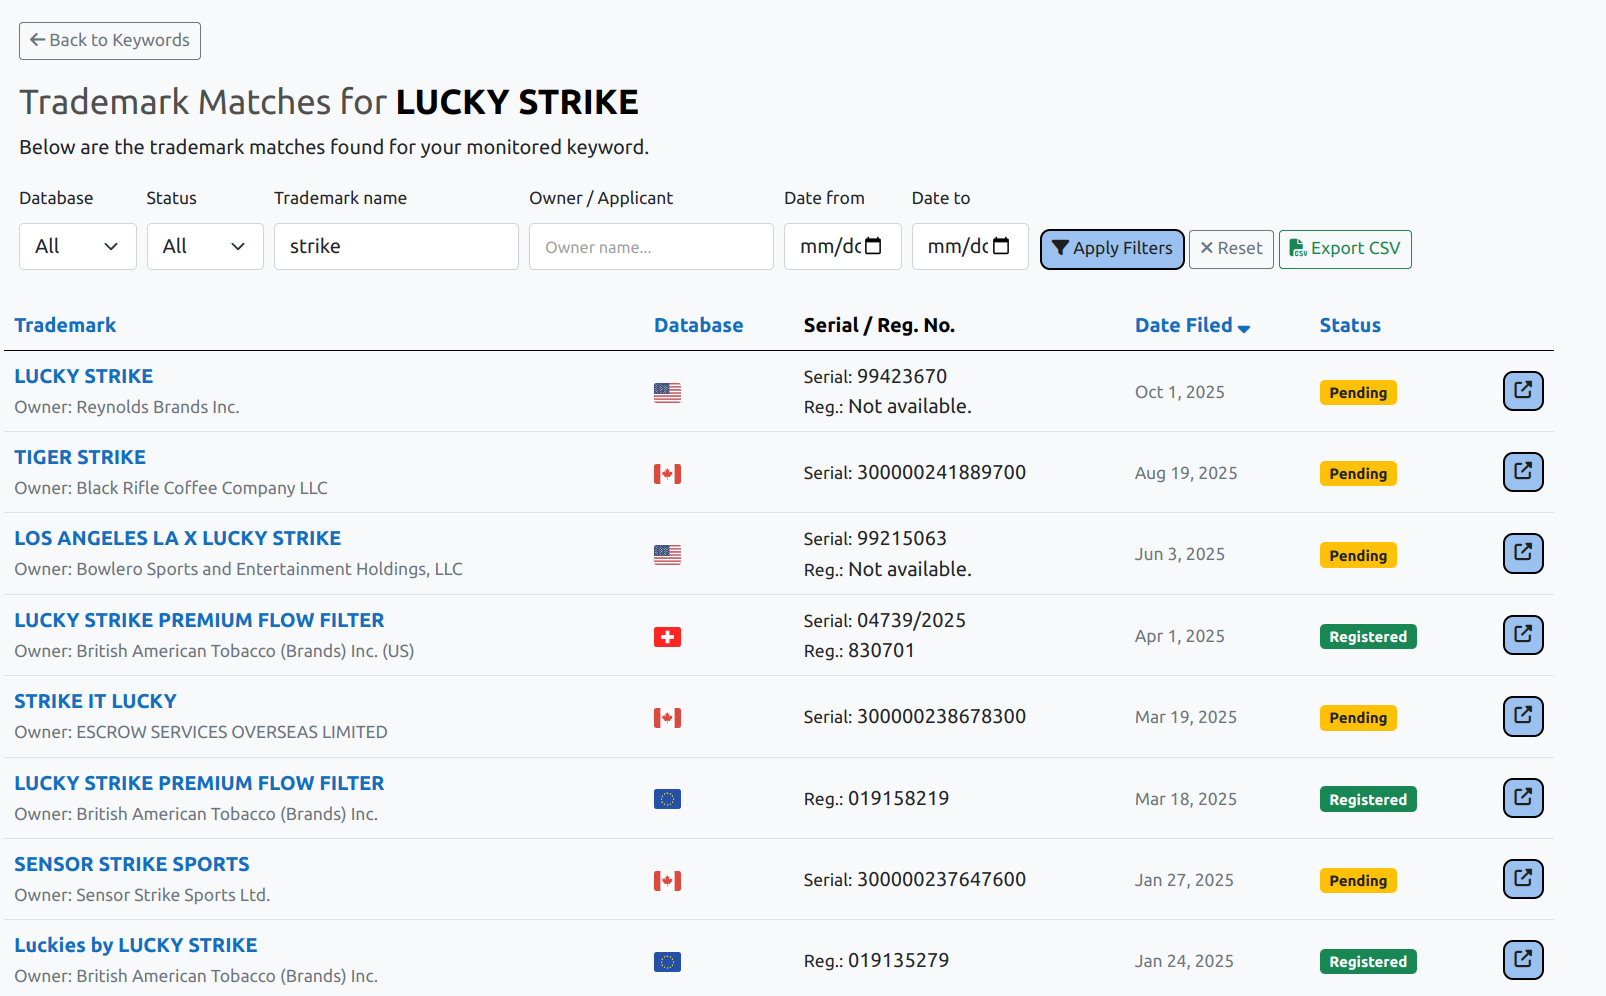This screenshot has height=996, width=1606.
Task: Click the EU flag beside Luckies by LUCKY STRIKE
Action: [668, 961]
